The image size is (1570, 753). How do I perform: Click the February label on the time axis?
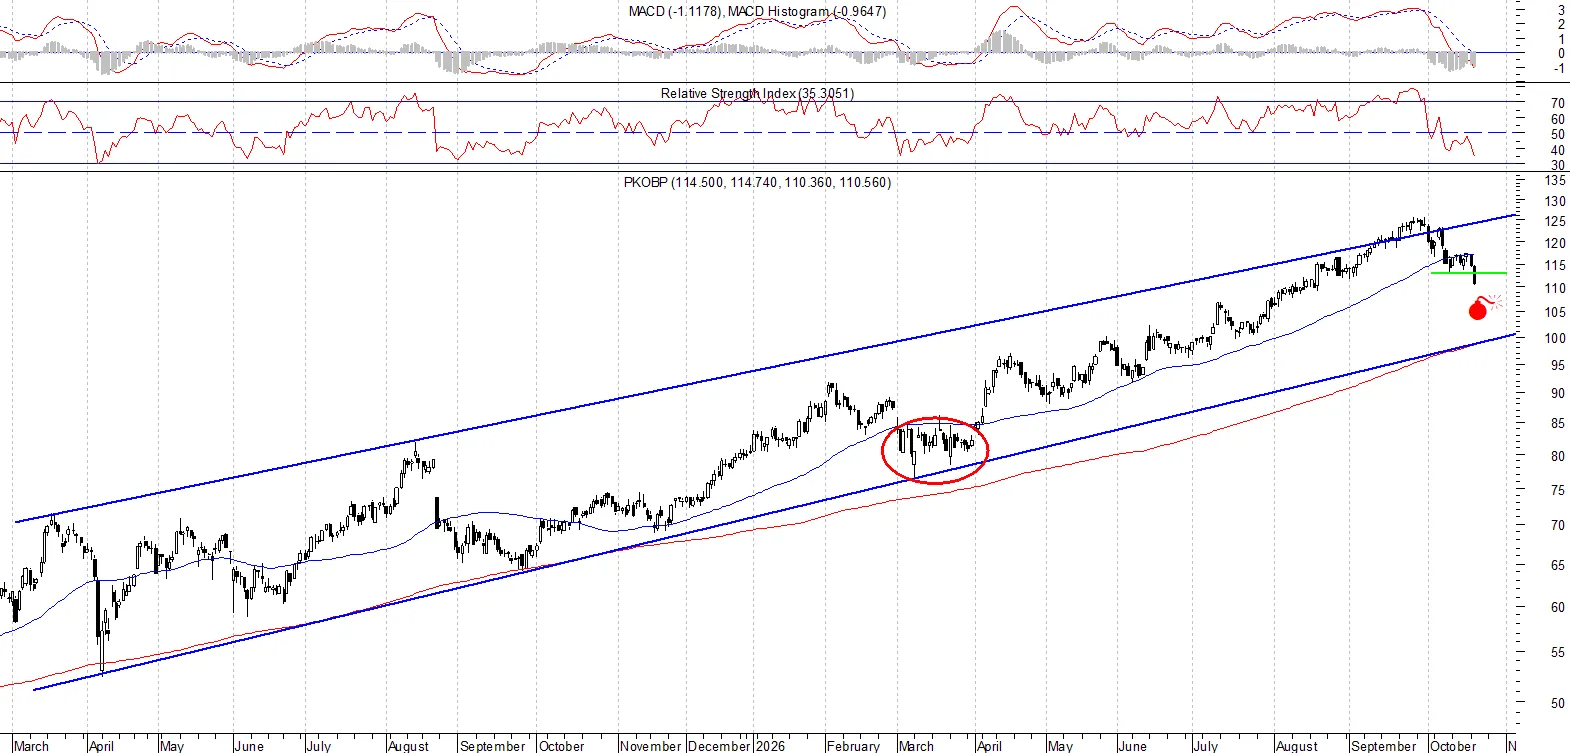click(x=853, y=746)
